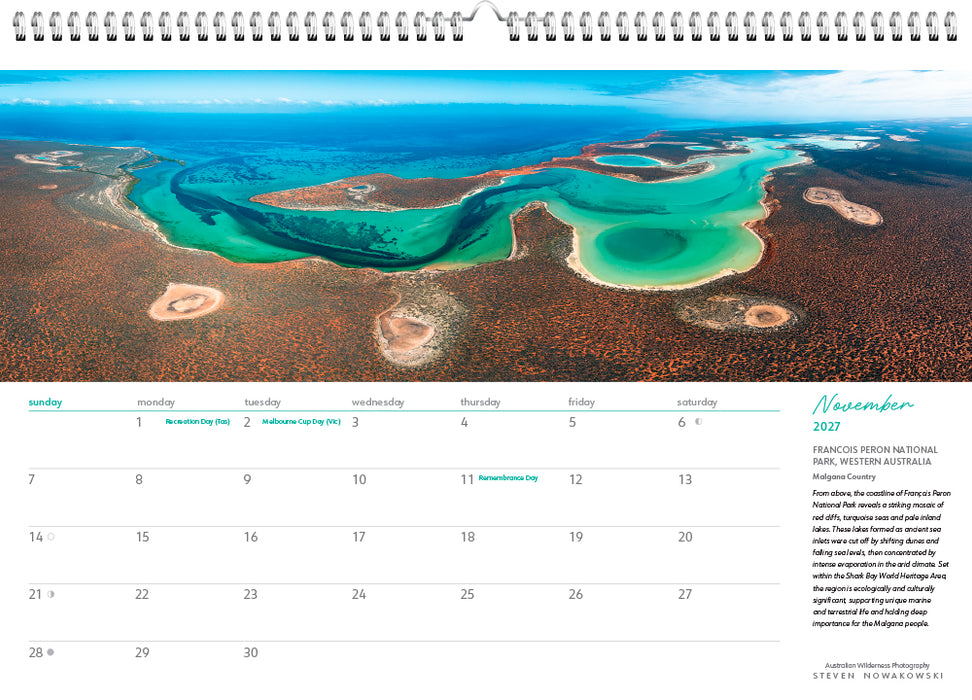Click the 'FRANCOIS PERON NATIONAL PARK, WESTERN AUSTRALIA' title

pyautogui.click(x=875, y=456)
